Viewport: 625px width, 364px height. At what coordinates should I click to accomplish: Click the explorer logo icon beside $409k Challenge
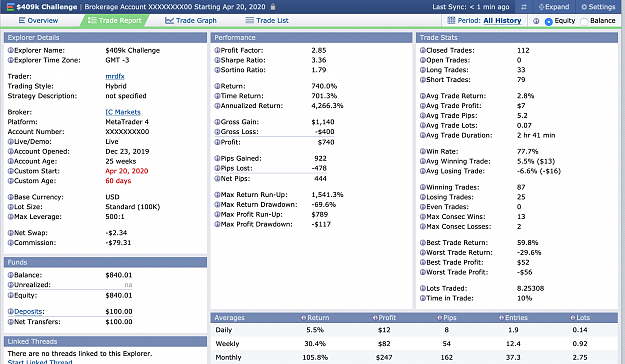click(x=10, y=7)
